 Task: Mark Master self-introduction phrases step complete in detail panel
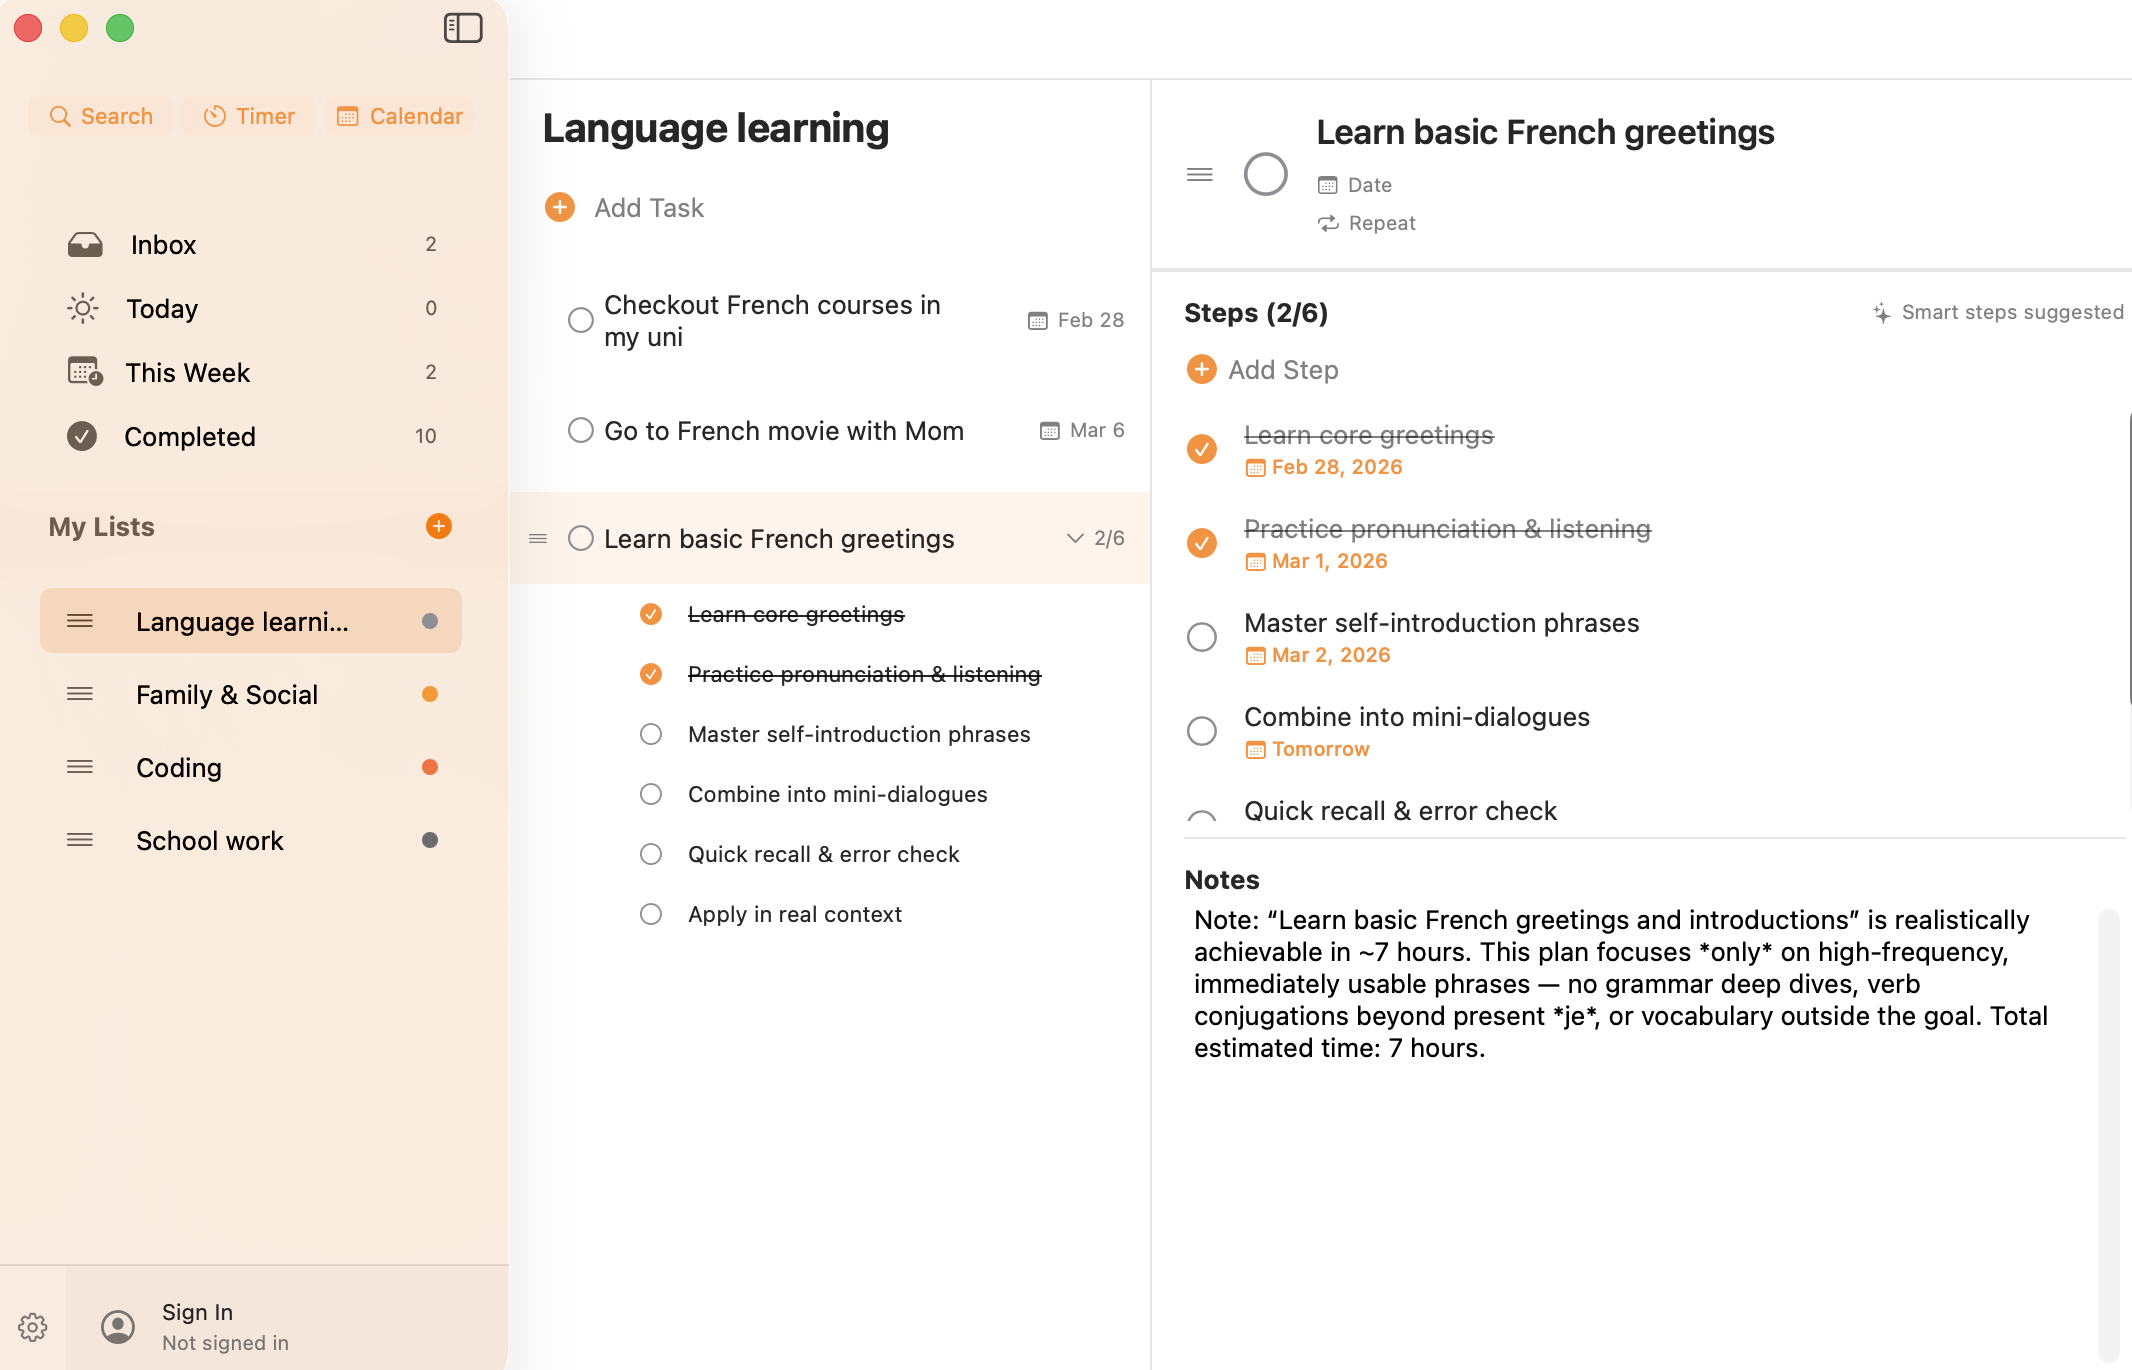click(1201, 637)
